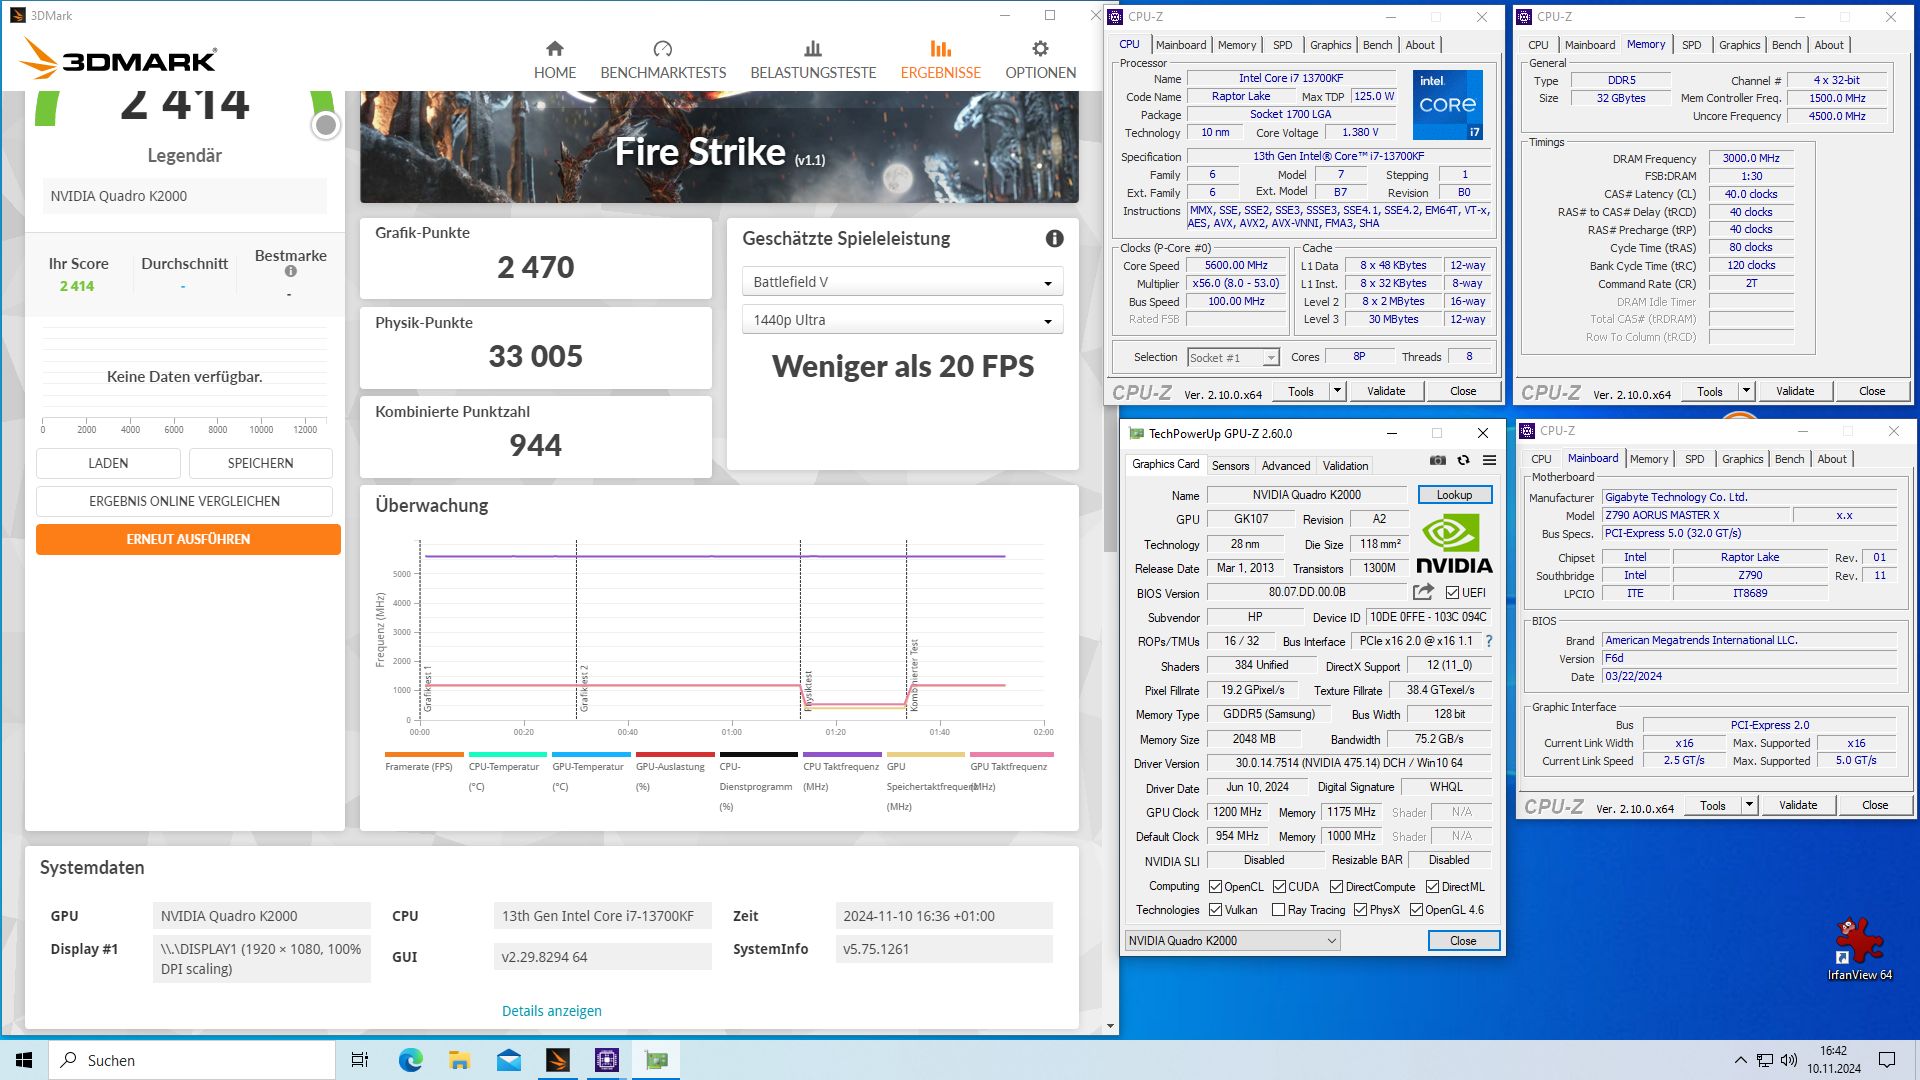This screenshot has height=1080, width=1920.
Task: Toggle Ray Tracing checkbox
Action: [x=1278, y=910]
